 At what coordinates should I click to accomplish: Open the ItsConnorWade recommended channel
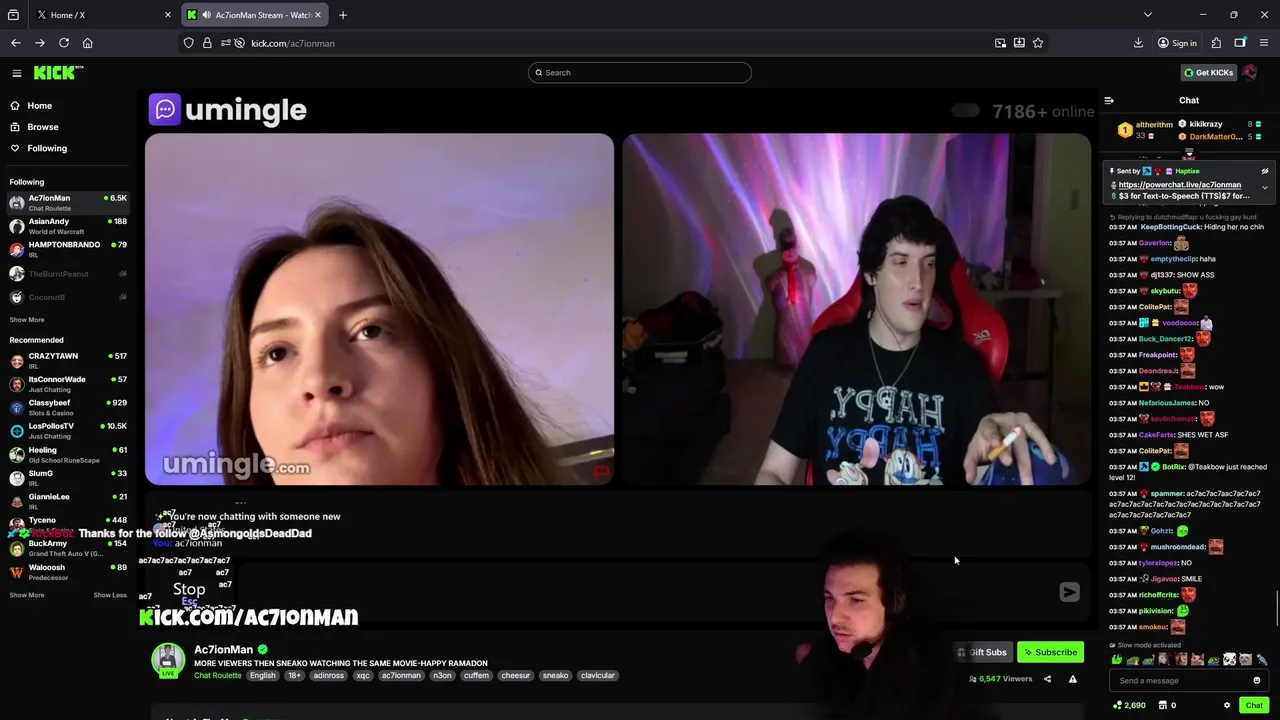(69, 384)
